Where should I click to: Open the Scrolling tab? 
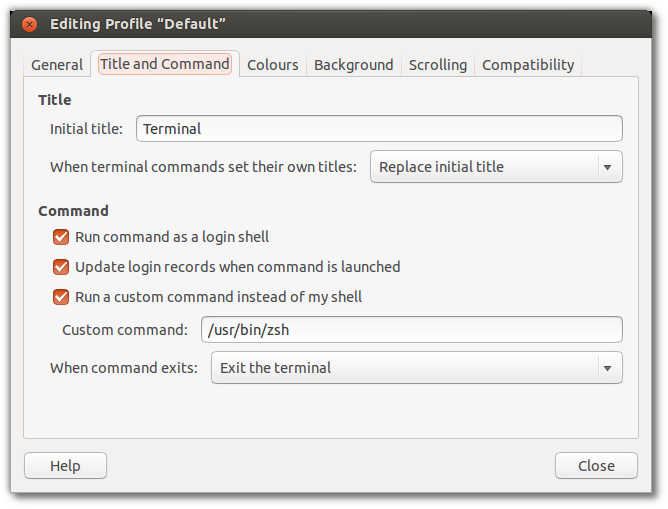(438, 65)
